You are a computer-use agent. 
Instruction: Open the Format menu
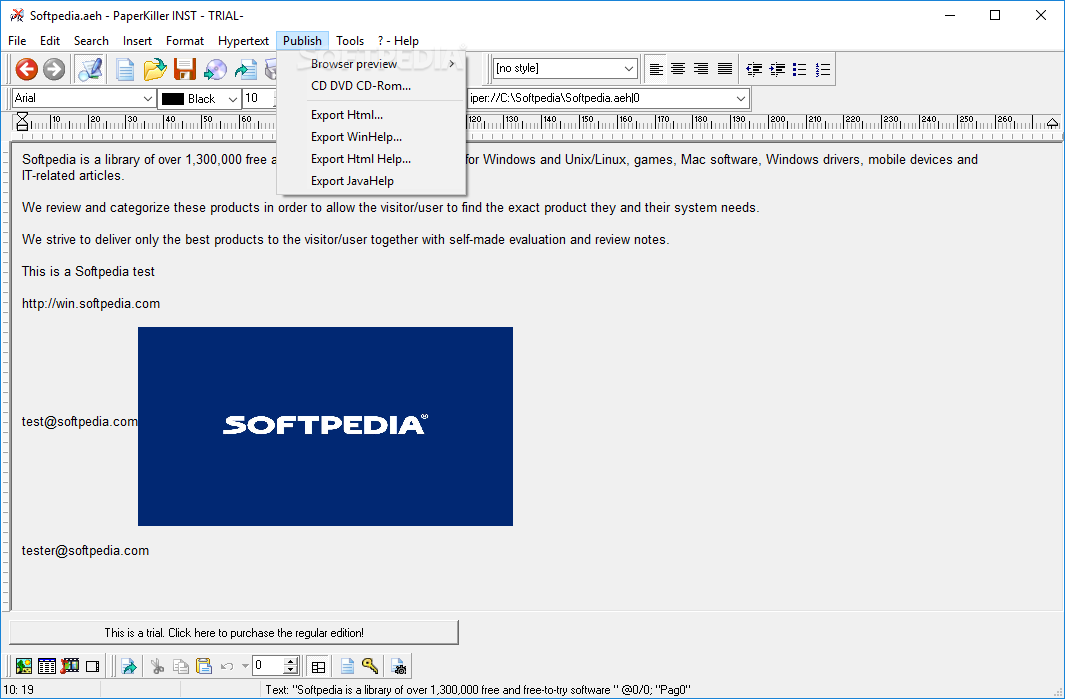(185, 41)
